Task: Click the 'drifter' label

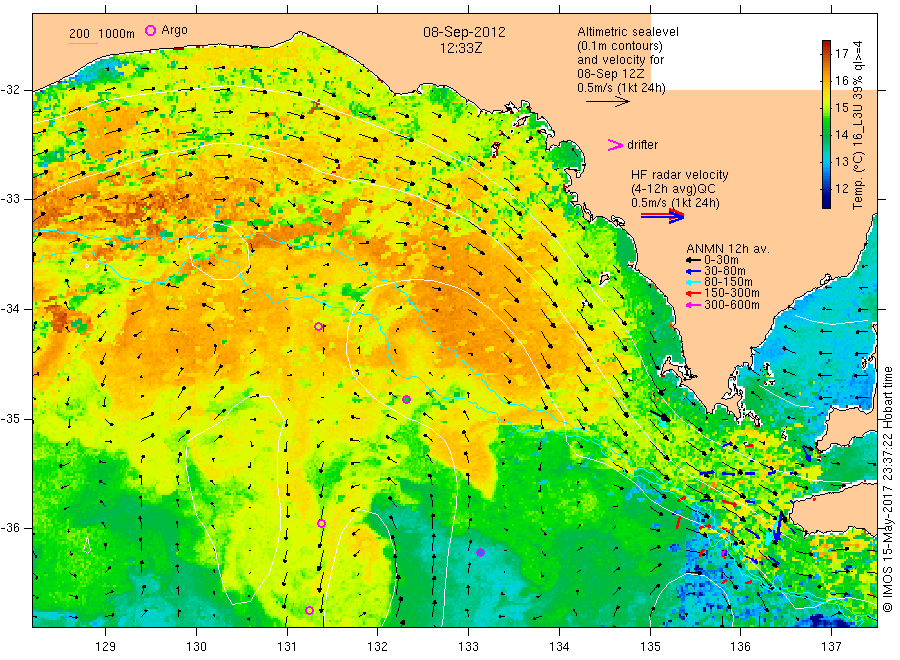Action: click(x=642, y=145)
